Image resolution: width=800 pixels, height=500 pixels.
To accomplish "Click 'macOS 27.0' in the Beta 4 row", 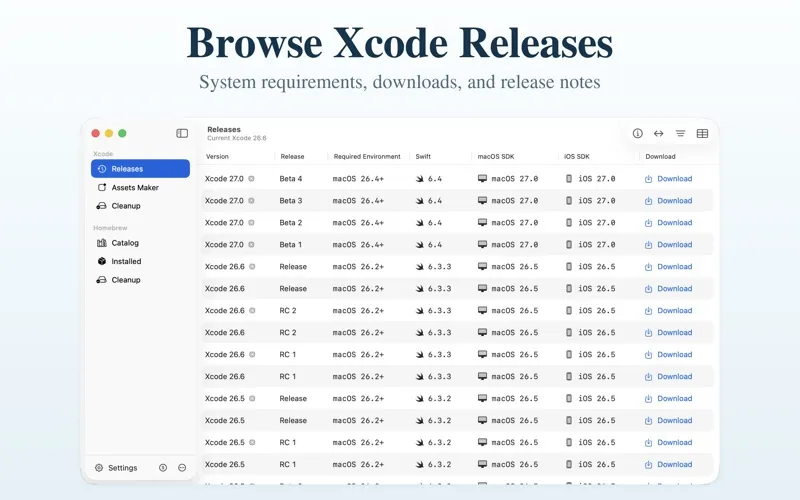I will point(515,179).
